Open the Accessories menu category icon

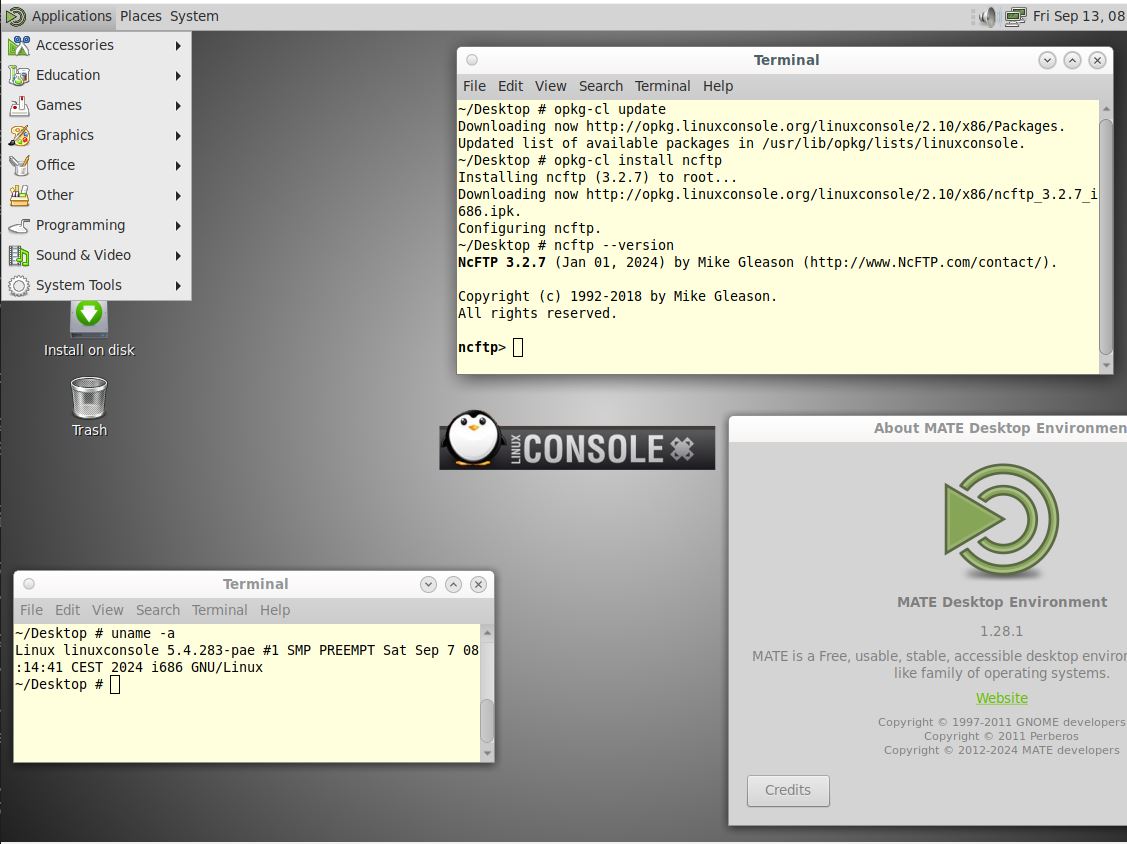tap(19, 45)
